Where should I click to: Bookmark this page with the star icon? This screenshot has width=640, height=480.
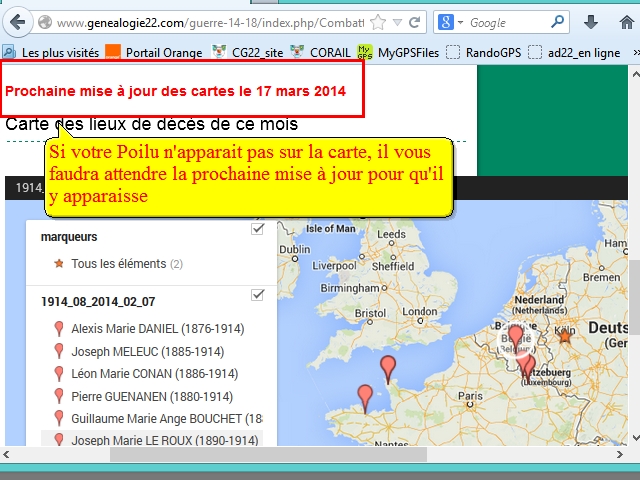378,22
